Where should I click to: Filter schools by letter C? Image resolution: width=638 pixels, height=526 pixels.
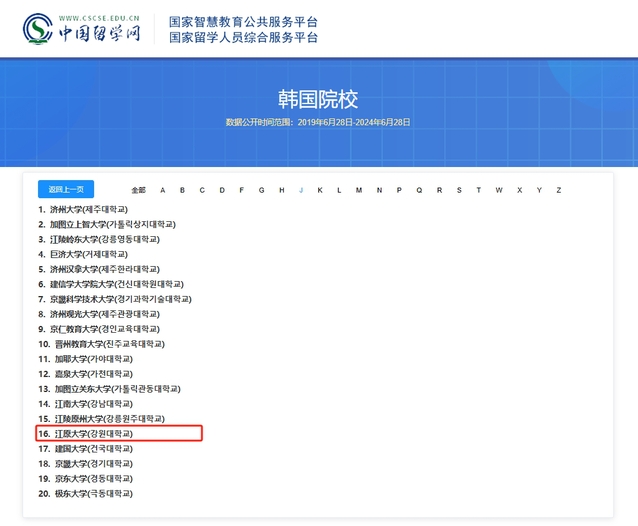click(202, 190)
